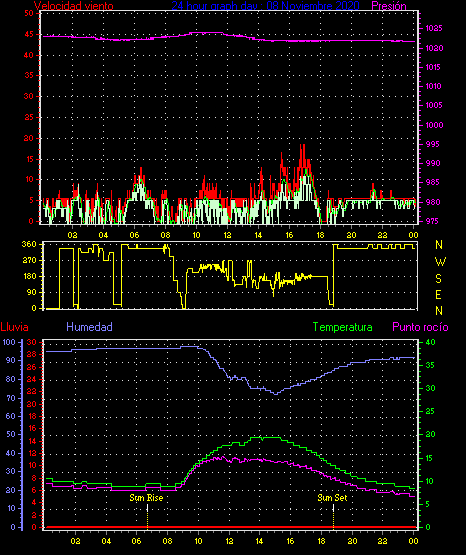This screenshot has width=466, height=555.
Task: Click 28 on the red rain axis
Action: (32, 355)
